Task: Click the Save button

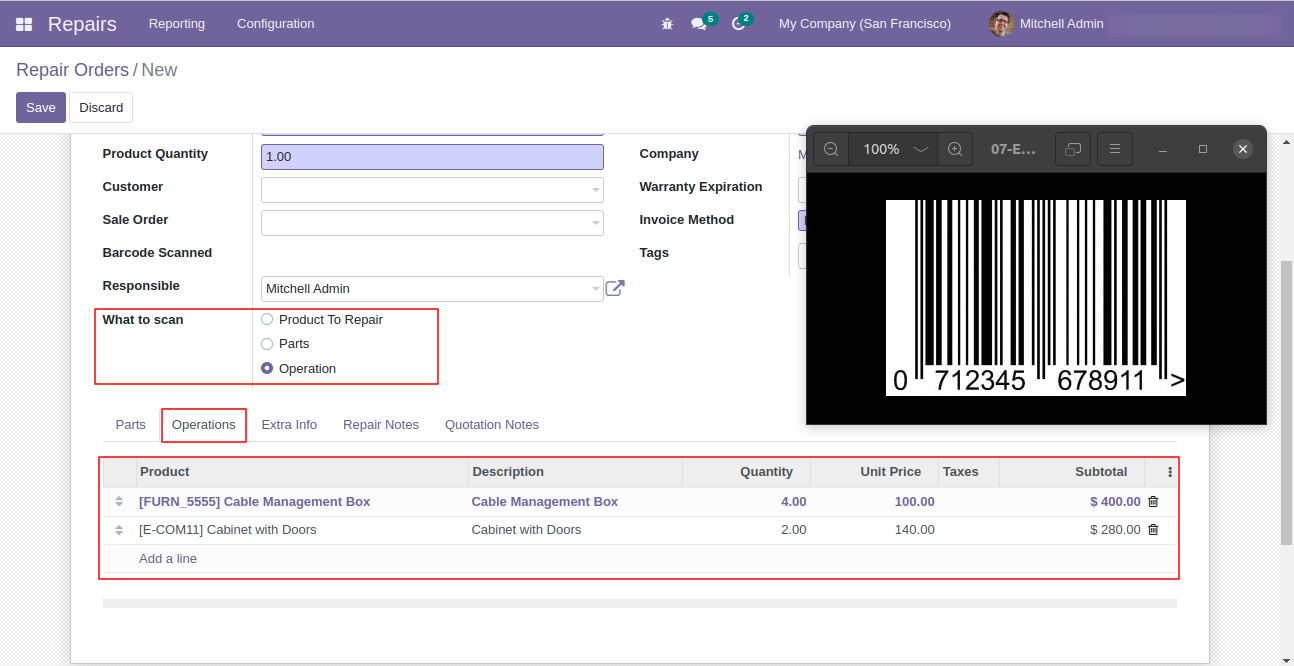Action: pos(41,108)
